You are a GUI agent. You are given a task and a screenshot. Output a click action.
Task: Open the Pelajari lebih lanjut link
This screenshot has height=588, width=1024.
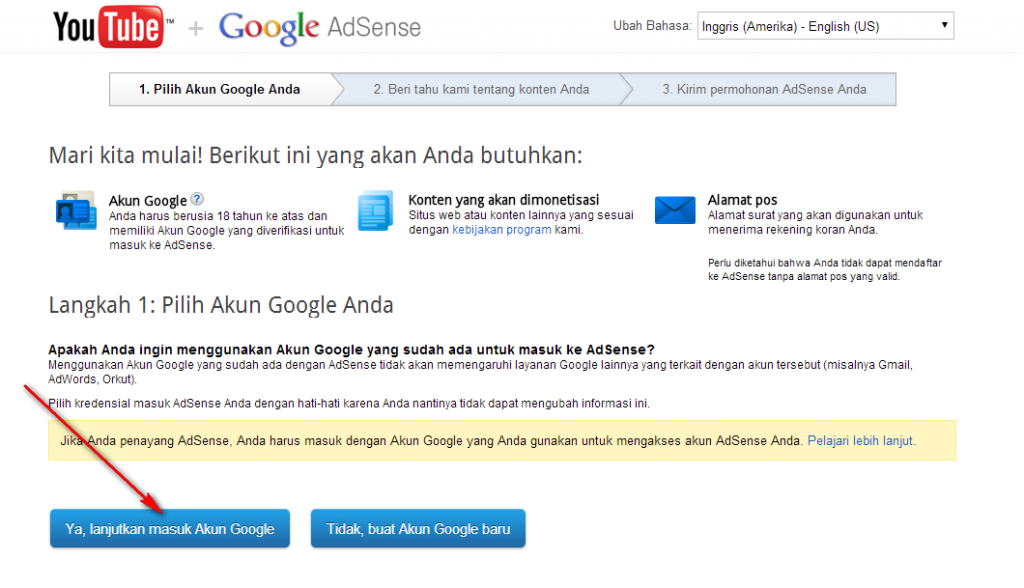point(861,441)
